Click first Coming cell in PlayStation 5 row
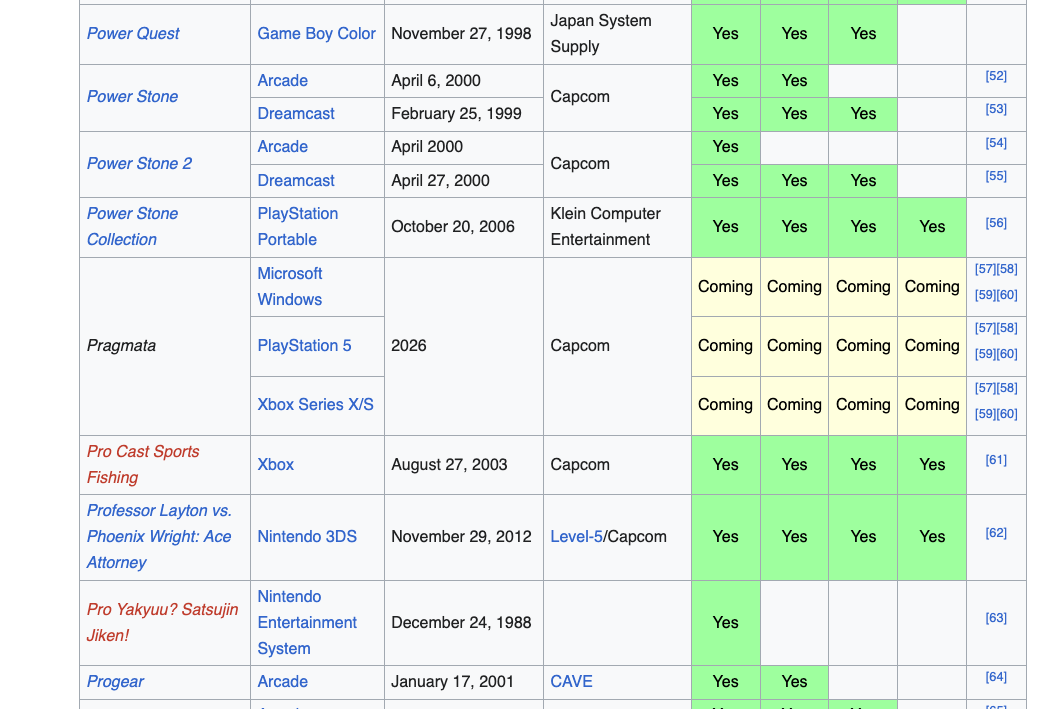Screen dimensions: 1056x709 725,346
